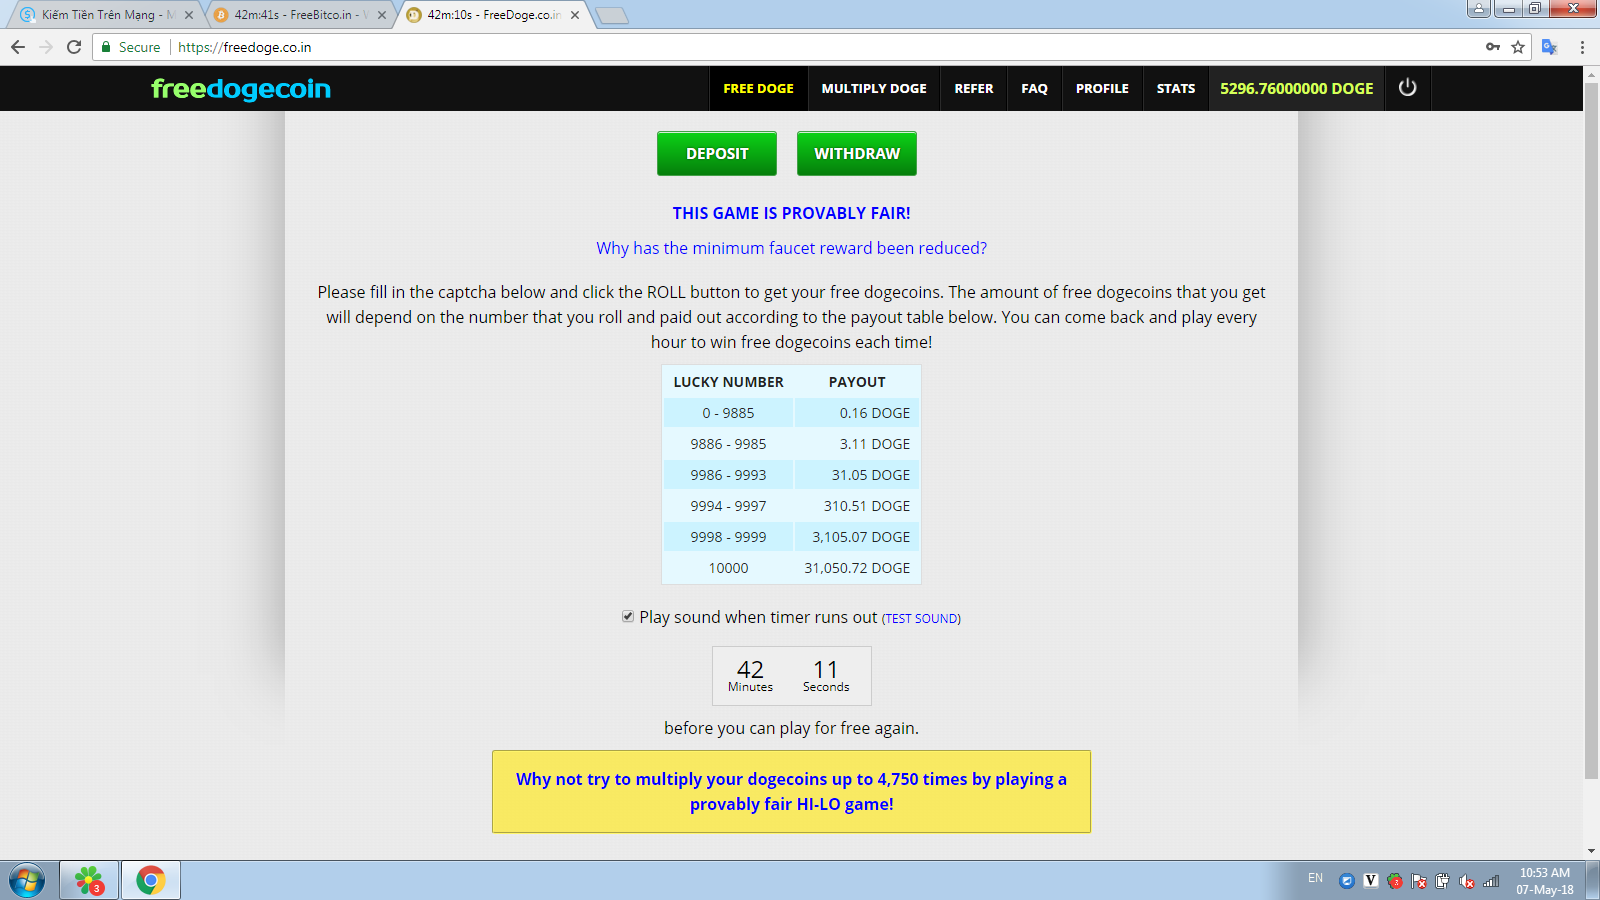Viewport: 1600px width, 900px height.
Task: Open the minimum faucet reward reduced link
Action: click(791, 248)
